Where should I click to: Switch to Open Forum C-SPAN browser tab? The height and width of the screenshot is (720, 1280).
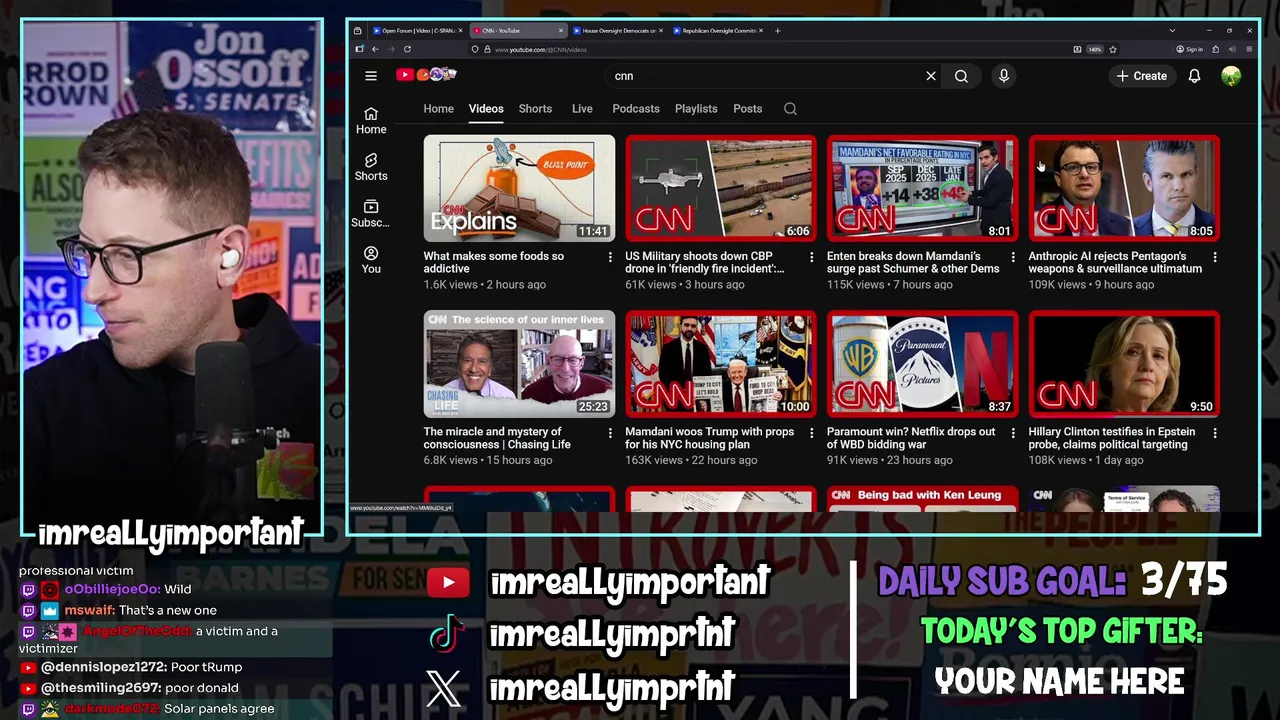point(416,31)
